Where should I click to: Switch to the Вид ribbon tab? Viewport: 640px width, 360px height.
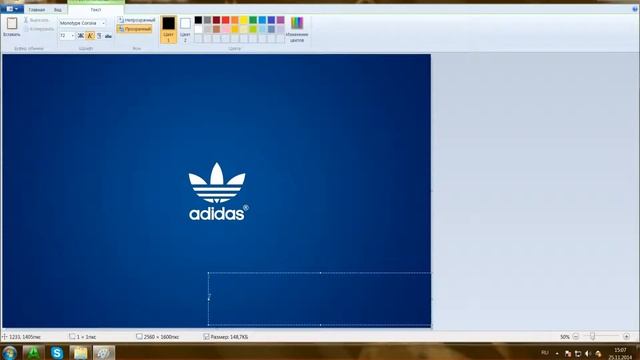pyautogui.click(x=58, y=9)
